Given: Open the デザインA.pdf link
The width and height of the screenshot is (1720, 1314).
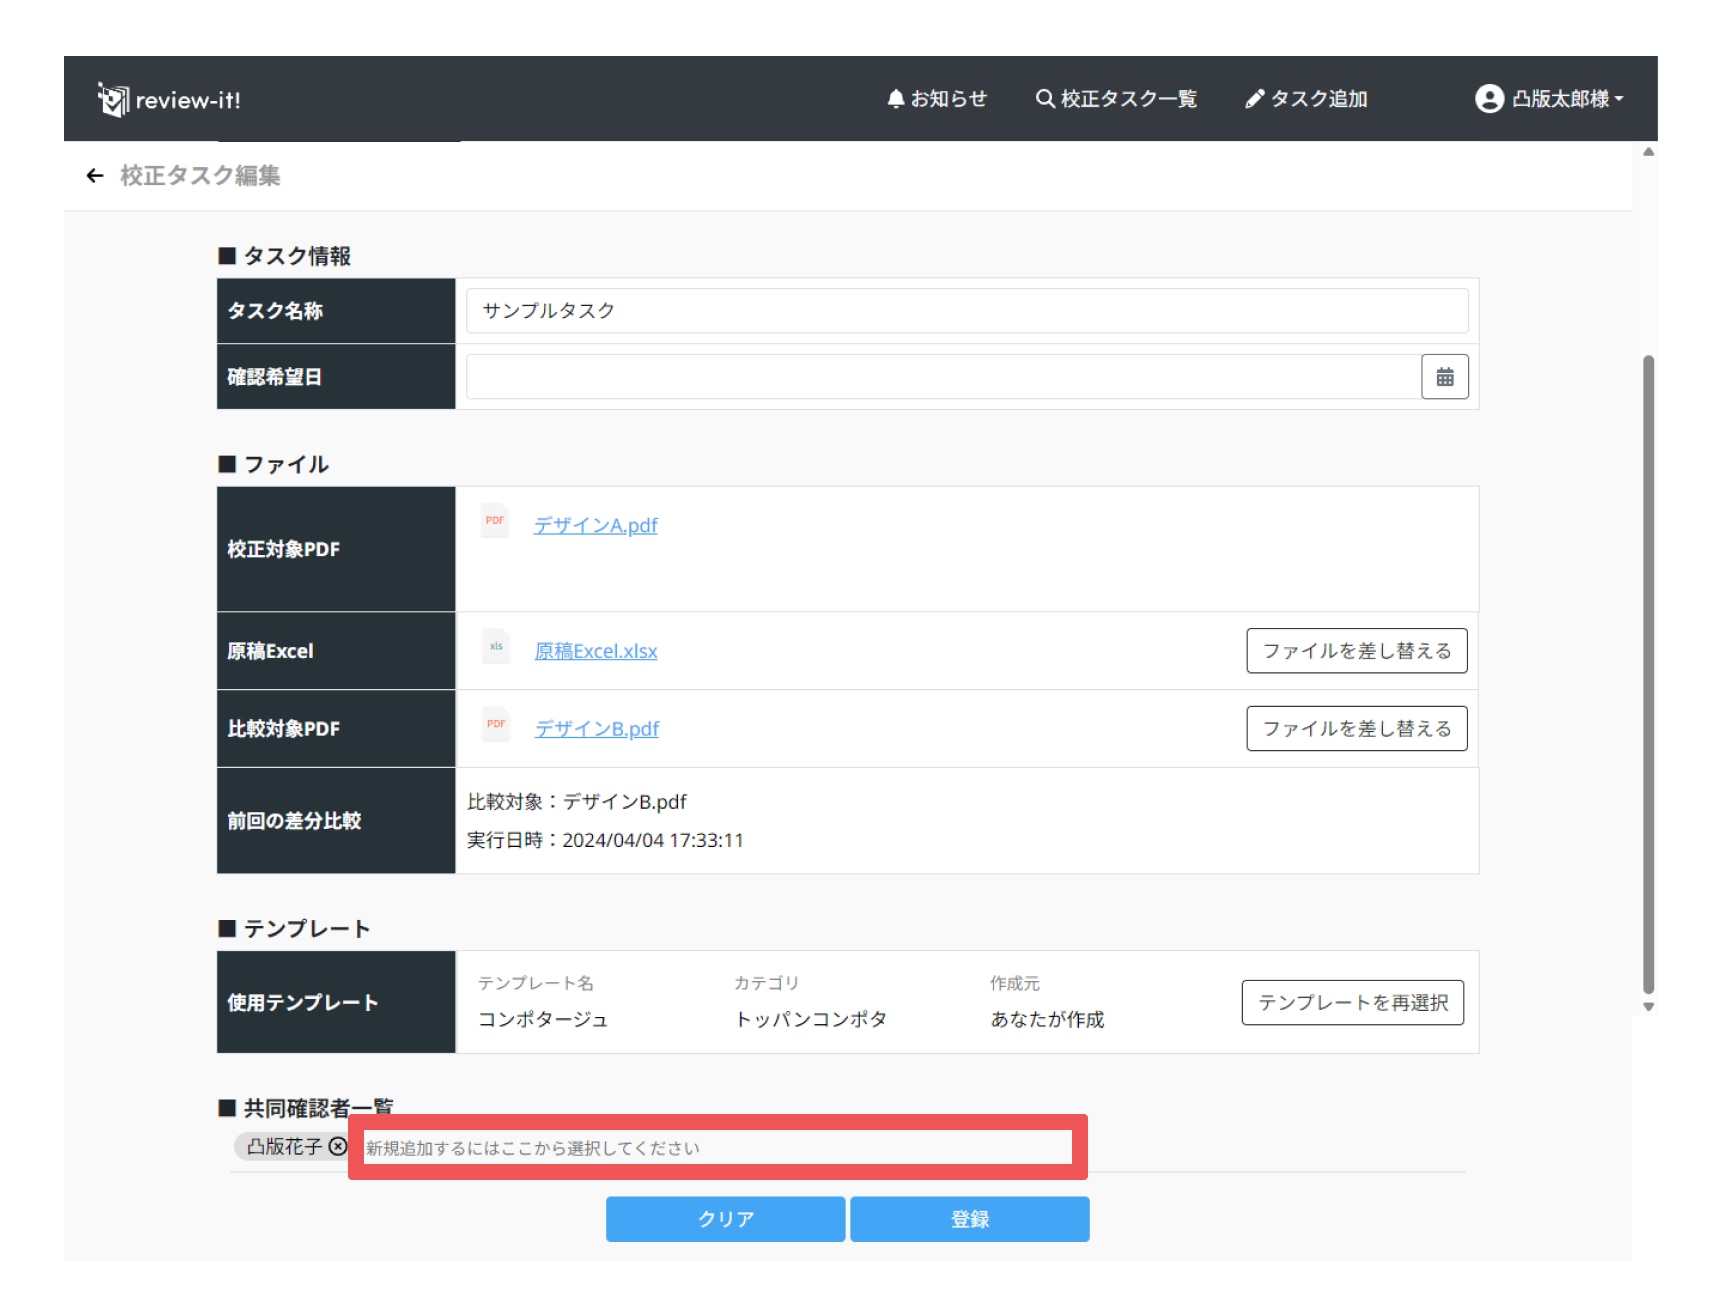Looking at the screenshot, I should [x=595, y=526].
